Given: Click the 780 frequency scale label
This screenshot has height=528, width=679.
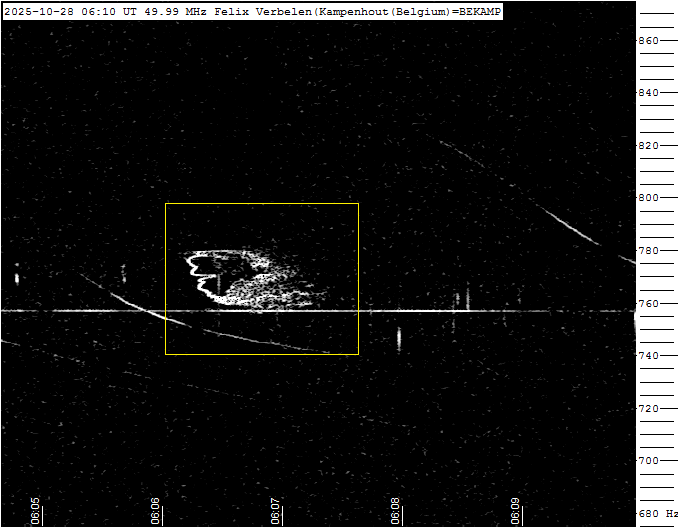Looking at the screenshot, I should coord(649,251).
